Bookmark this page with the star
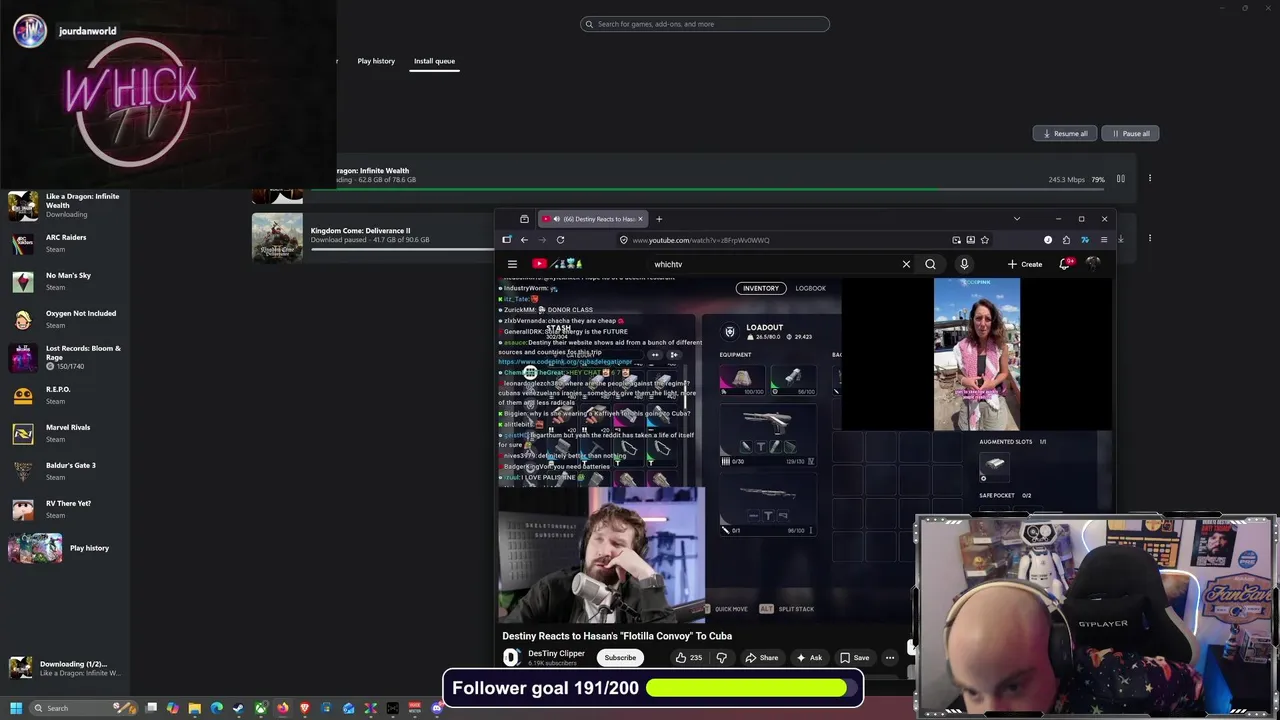The width and height of the screenshot is (1280, 720). [985, 240]
